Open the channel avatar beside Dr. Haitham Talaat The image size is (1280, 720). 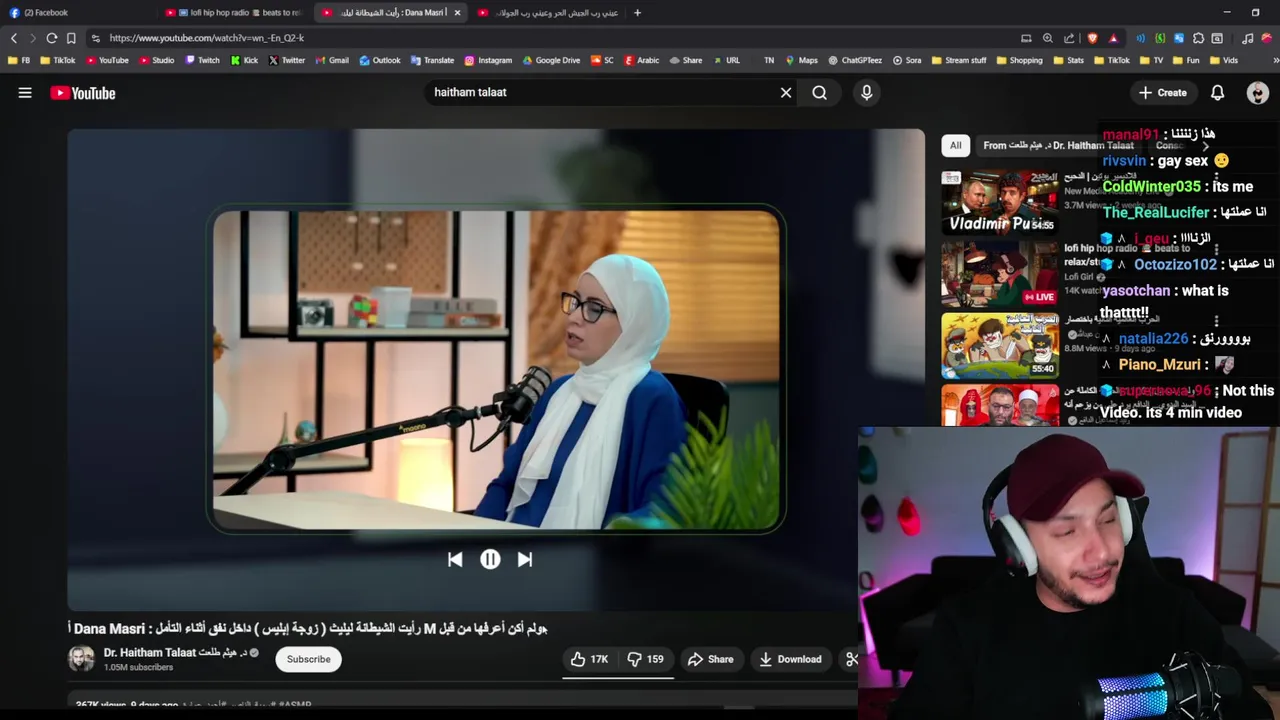[x=81, y=658]
